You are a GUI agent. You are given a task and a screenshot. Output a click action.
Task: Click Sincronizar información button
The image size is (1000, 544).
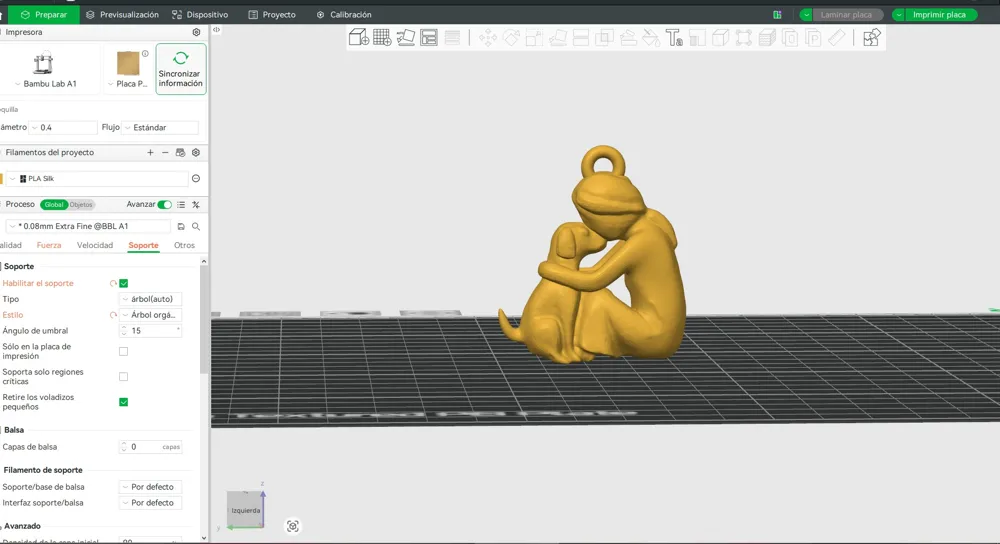181,69
